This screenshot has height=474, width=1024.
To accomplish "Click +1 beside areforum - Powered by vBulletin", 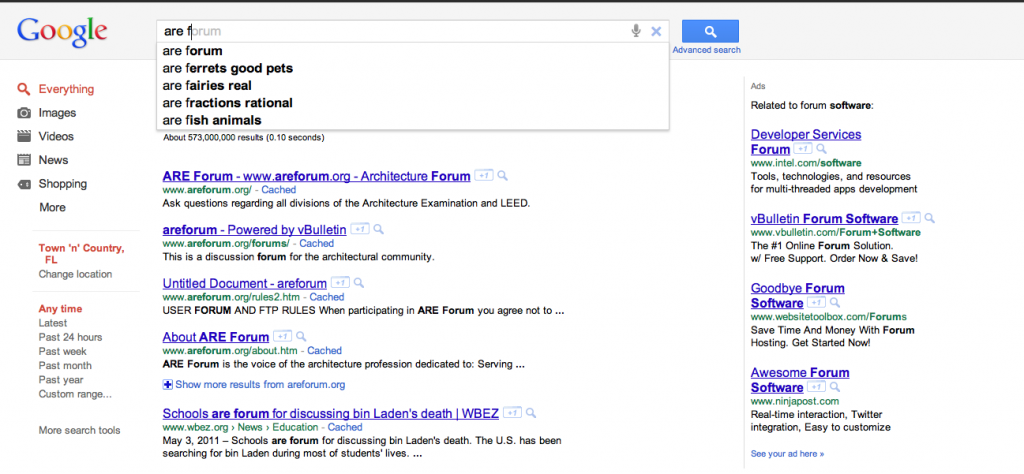I will pos(360,230).
